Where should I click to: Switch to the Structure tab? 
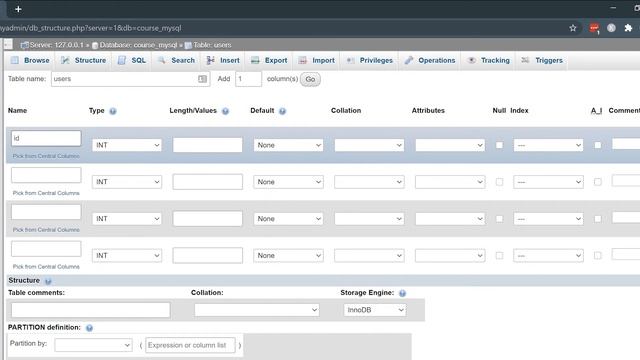point(84,60)
